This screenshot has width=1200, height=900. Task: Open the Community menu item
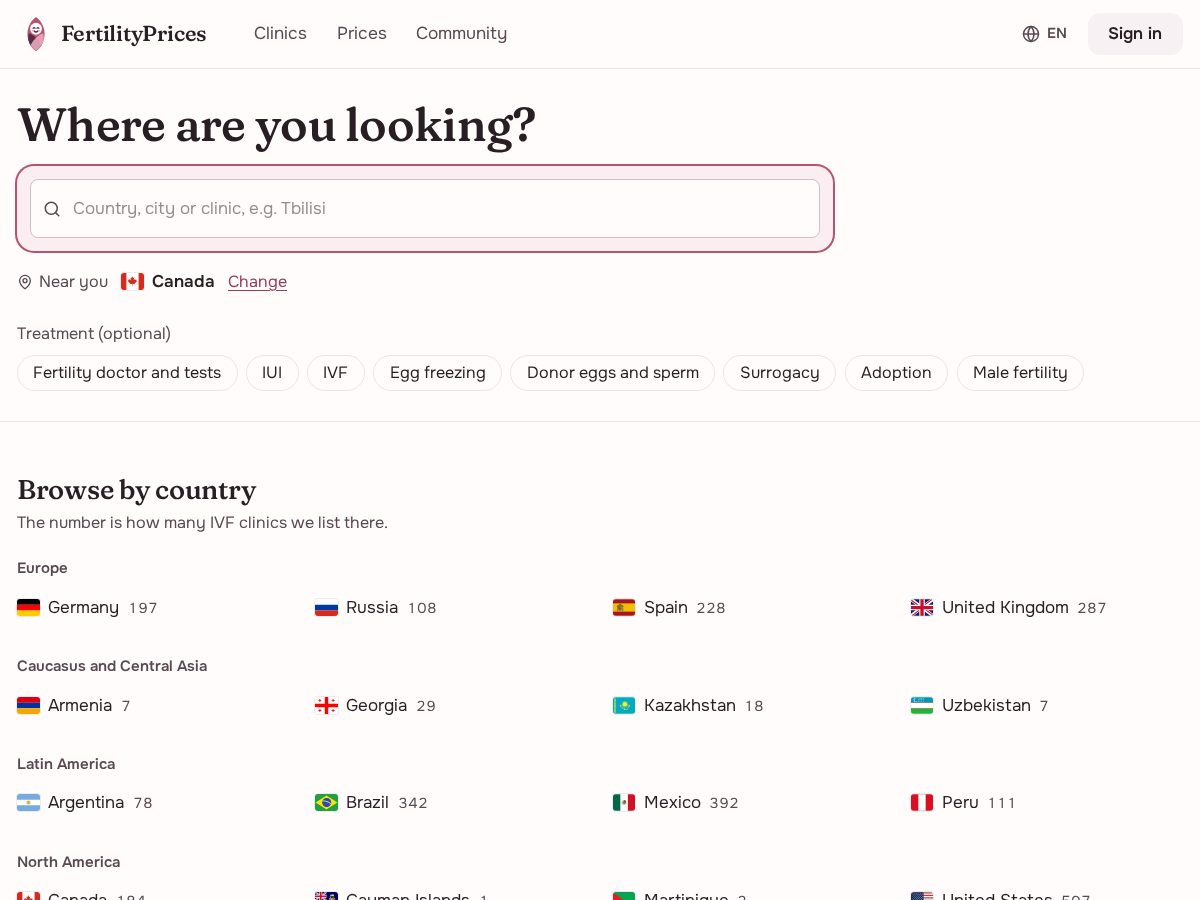(461, 34)
